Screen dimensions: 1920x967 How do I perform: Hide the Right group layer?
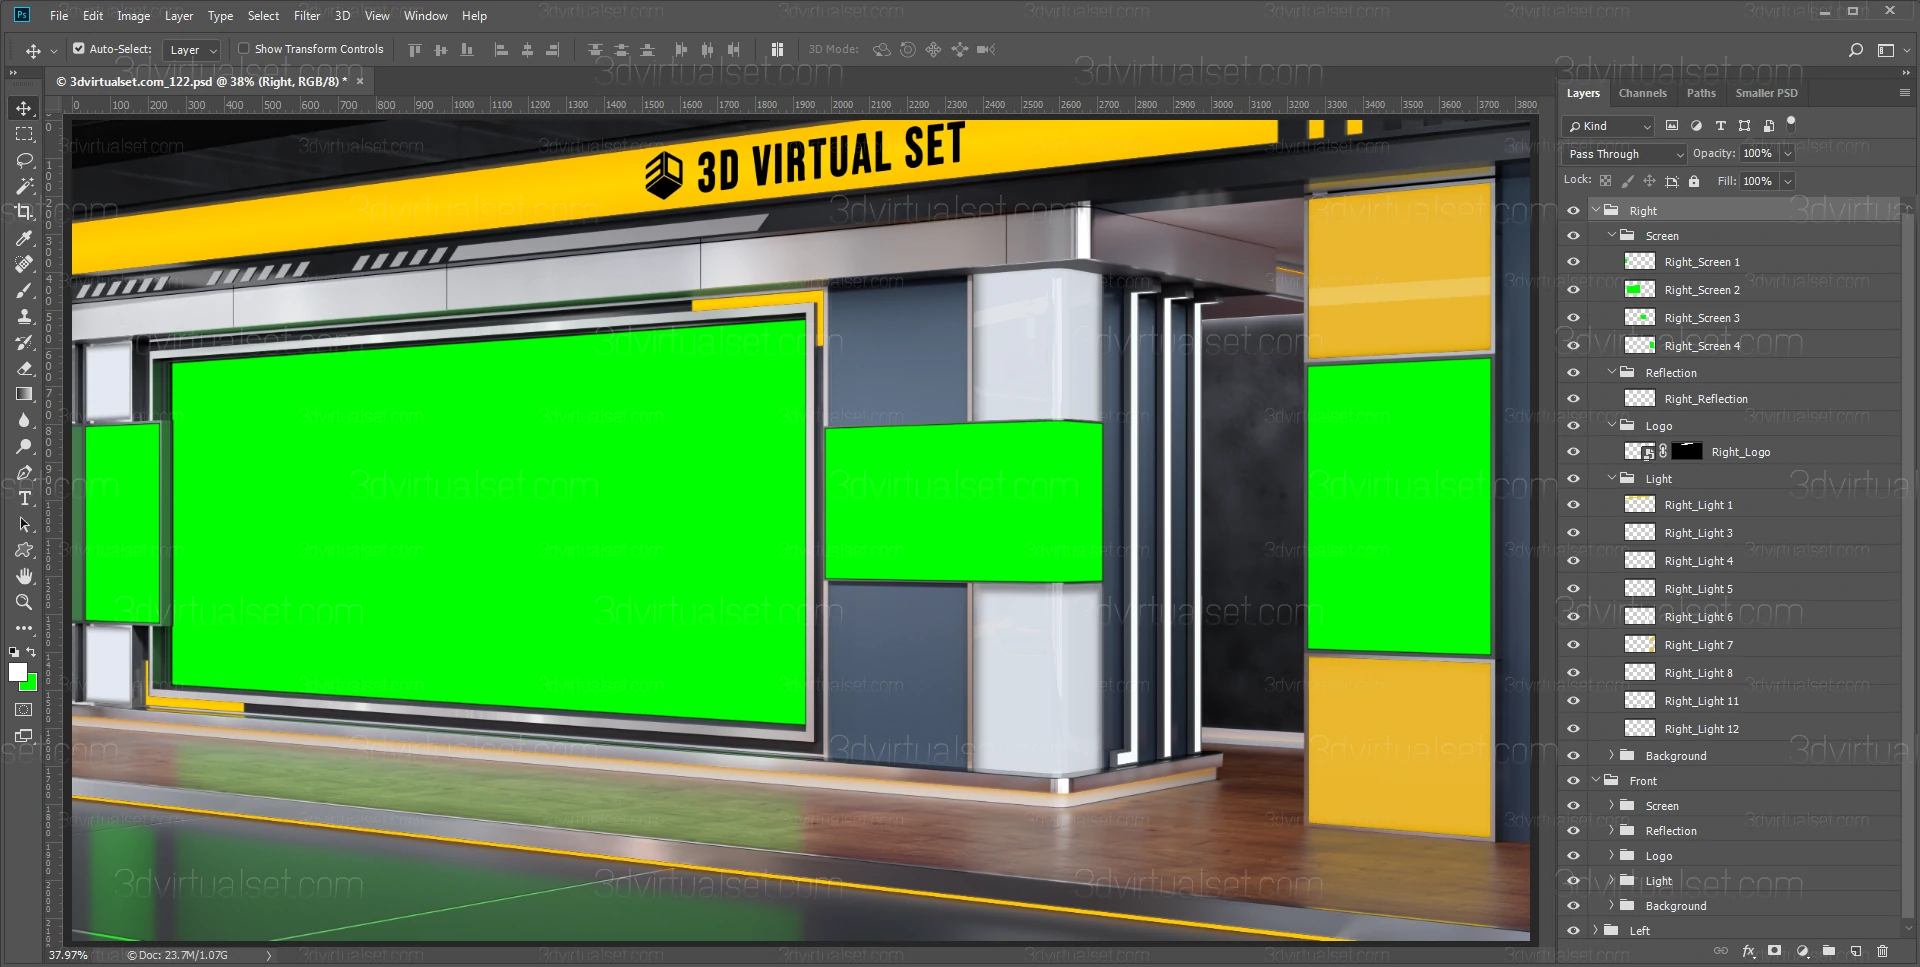tap(1573, 211)
